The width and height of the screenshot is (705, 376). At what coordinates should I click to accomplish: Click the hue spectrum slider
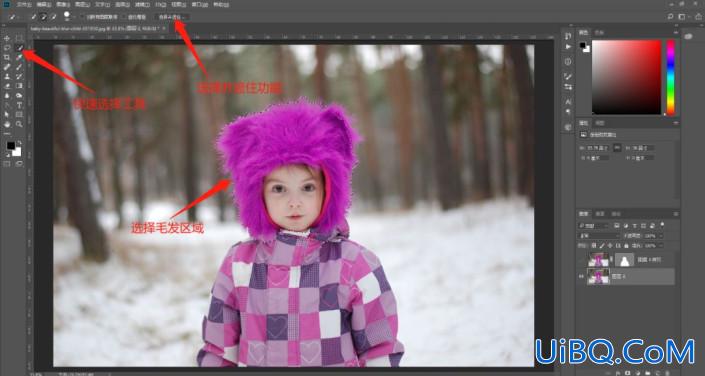(670, 77)
